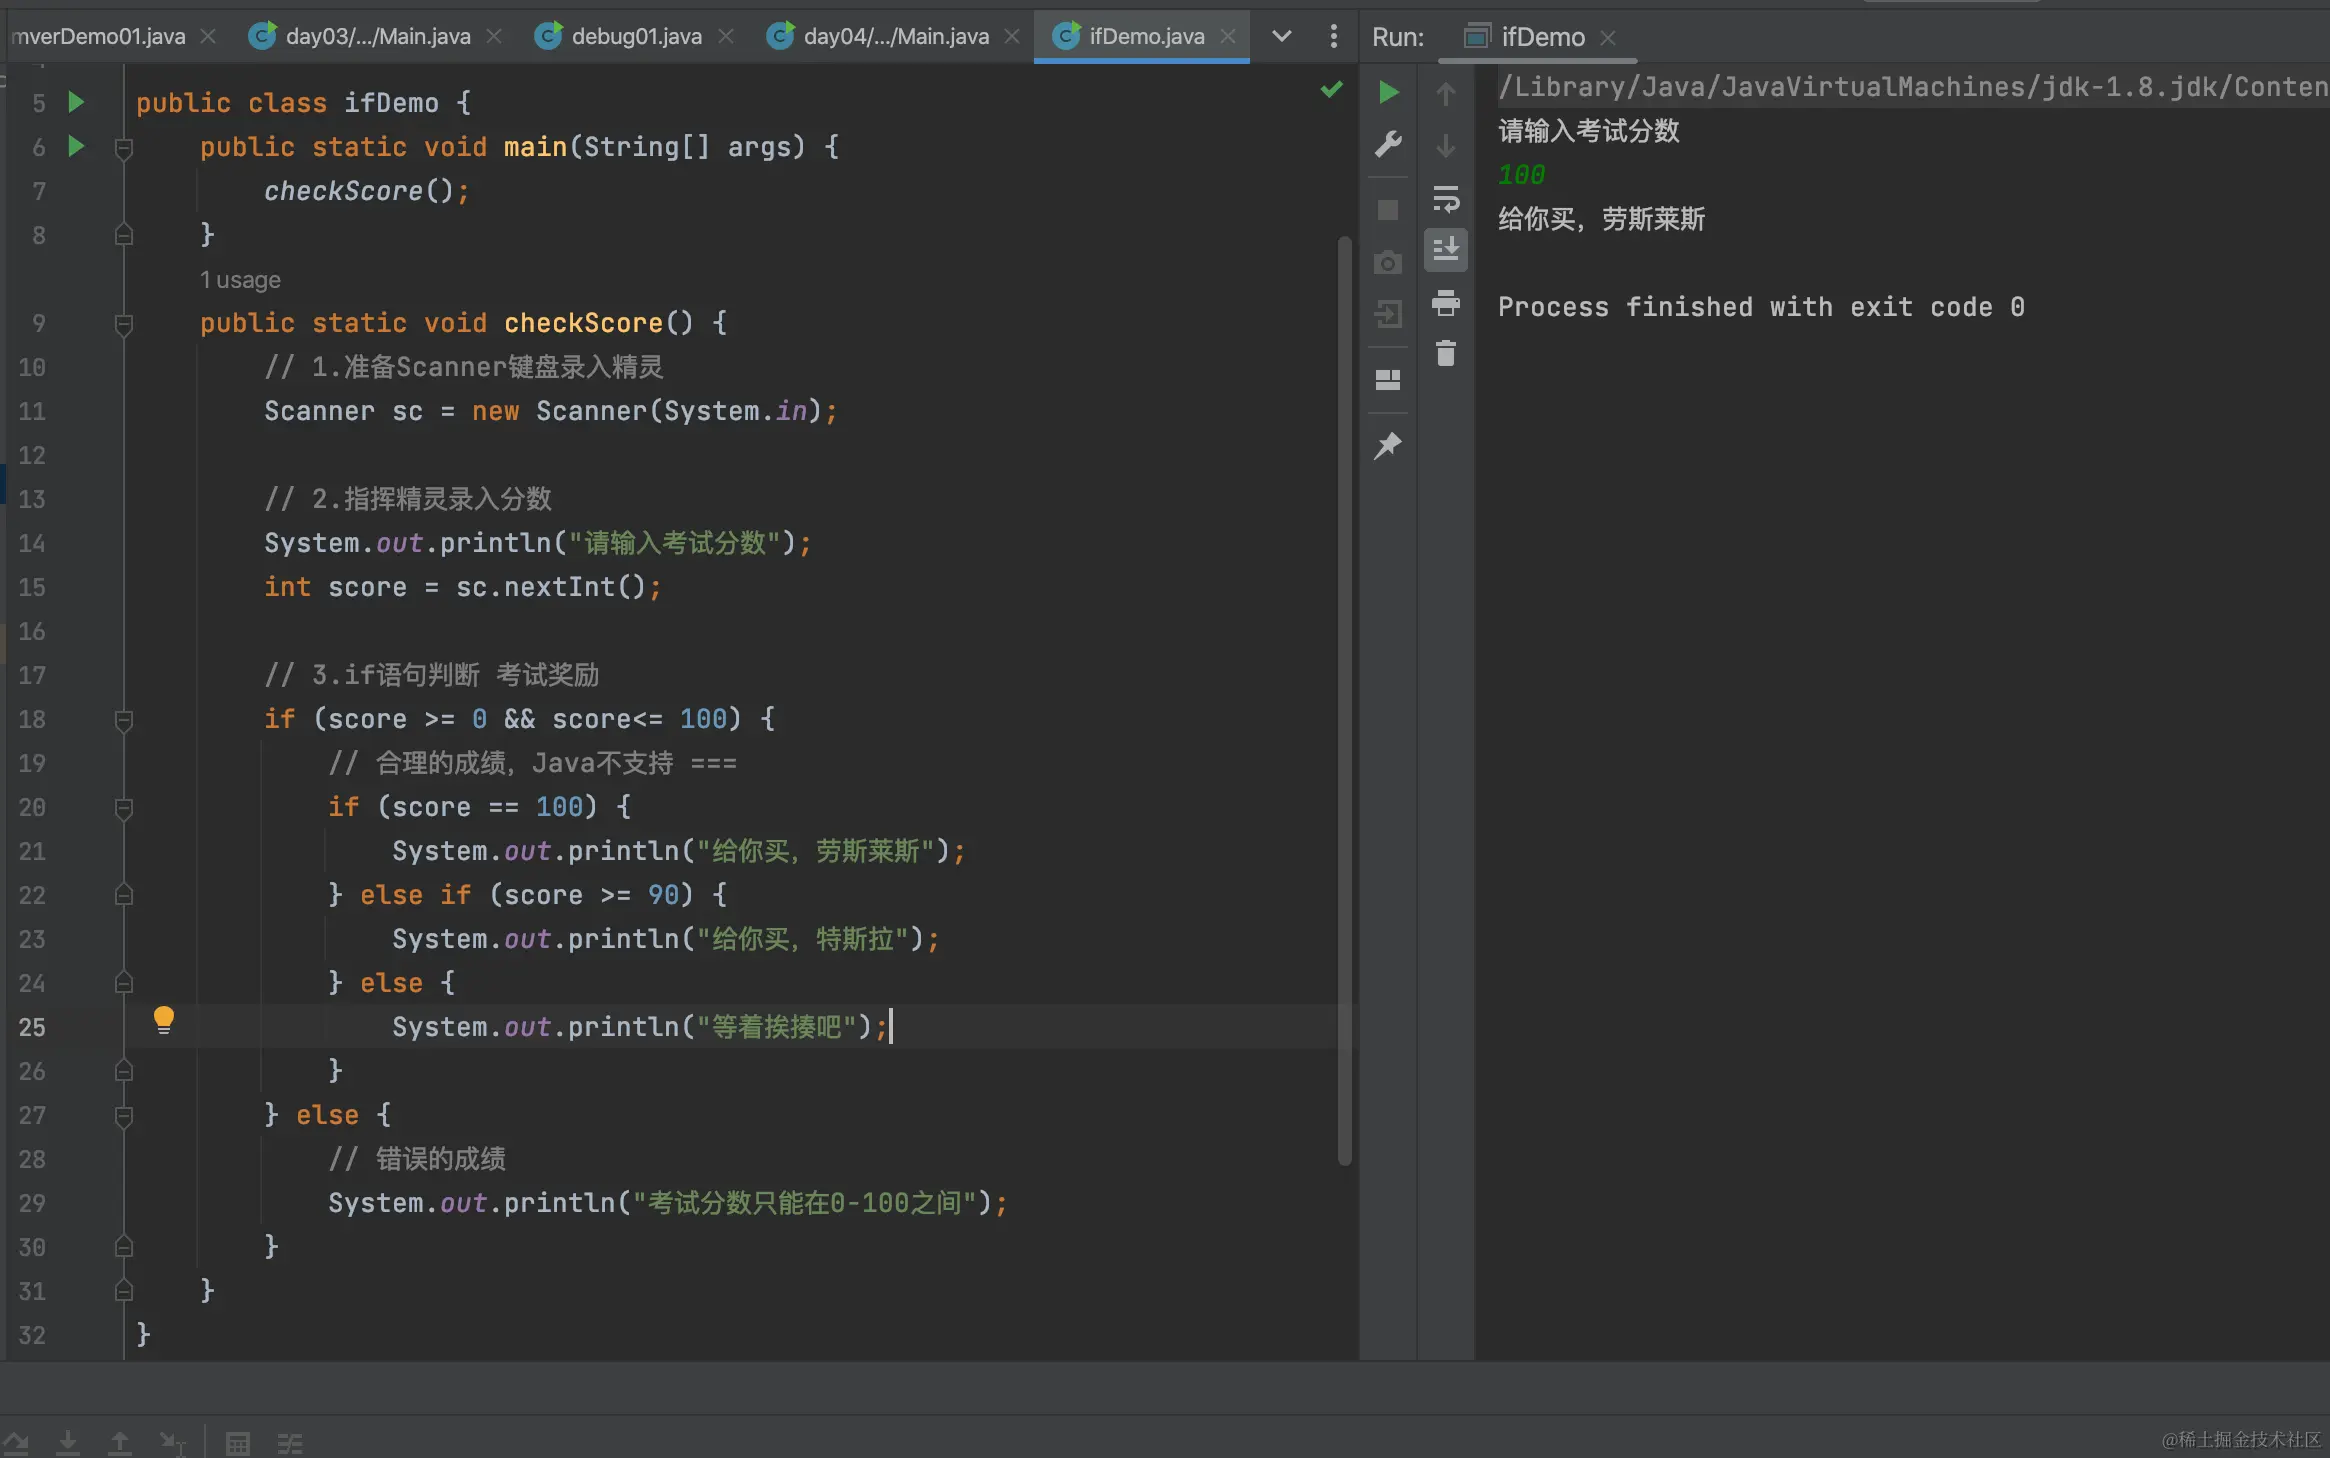The image size is (2330, 1458).
Task: Click the green inspection checkmark in the editor
Action: tap(1331, 89)
